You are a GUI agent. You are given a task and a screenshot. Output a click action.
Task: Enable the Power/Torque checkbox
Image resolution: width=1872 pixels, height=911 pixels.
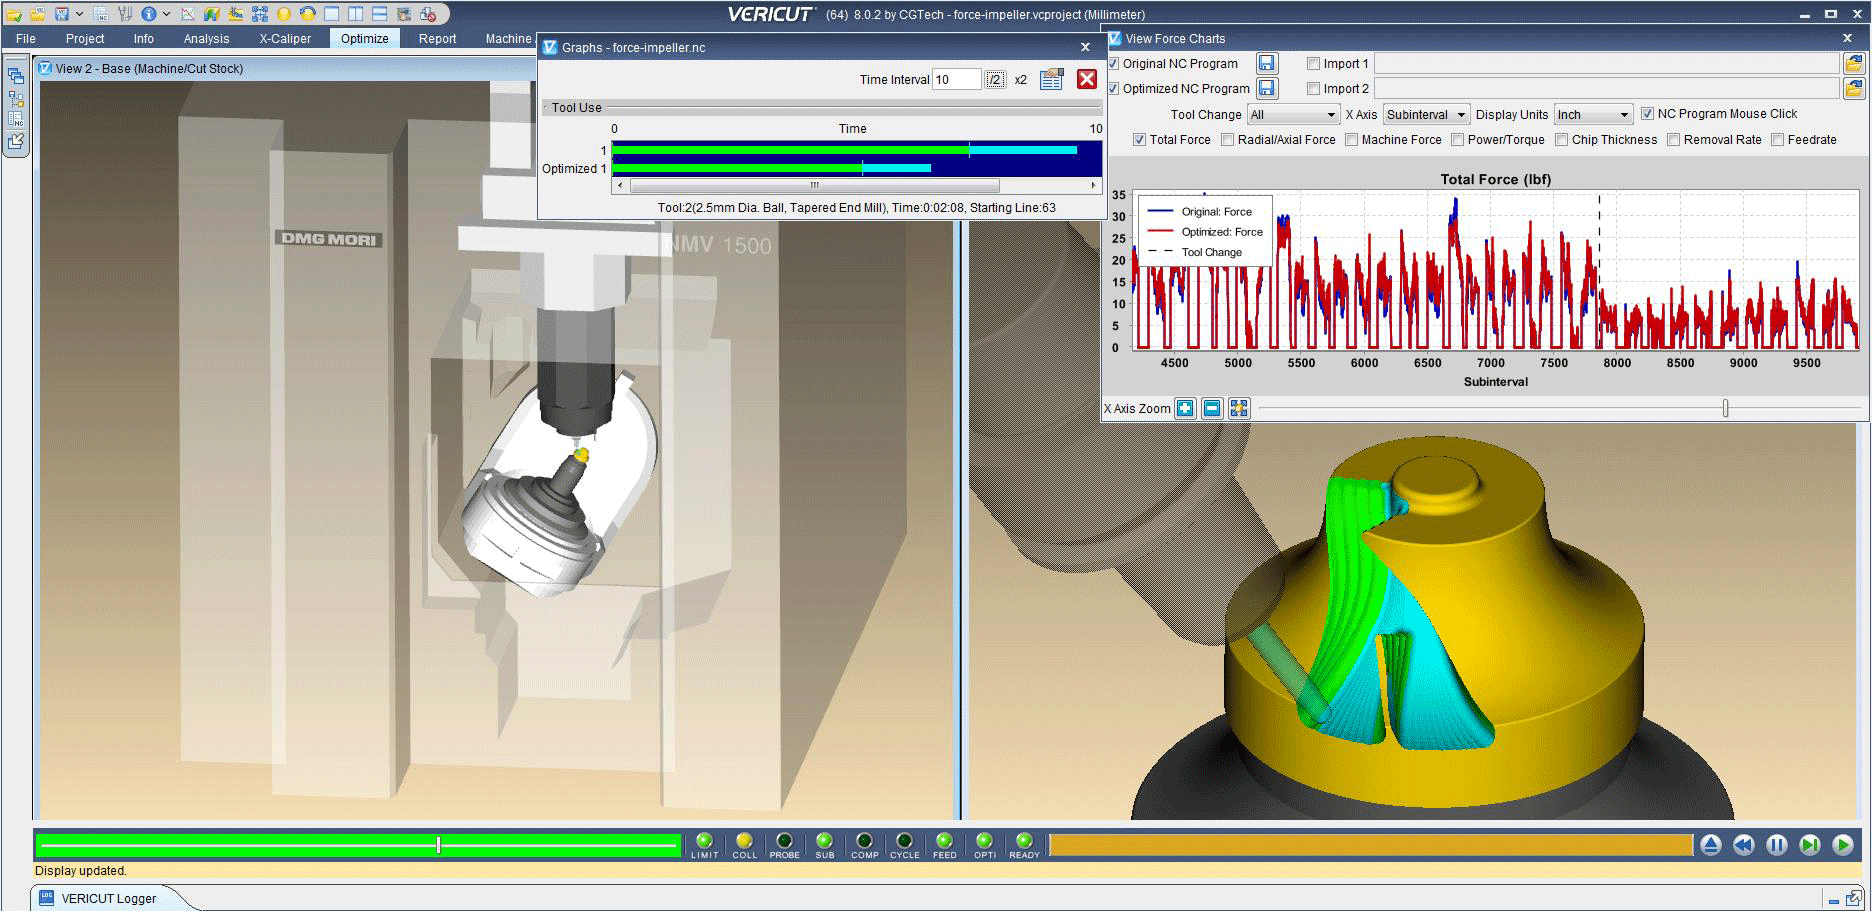pos(1457,140)
